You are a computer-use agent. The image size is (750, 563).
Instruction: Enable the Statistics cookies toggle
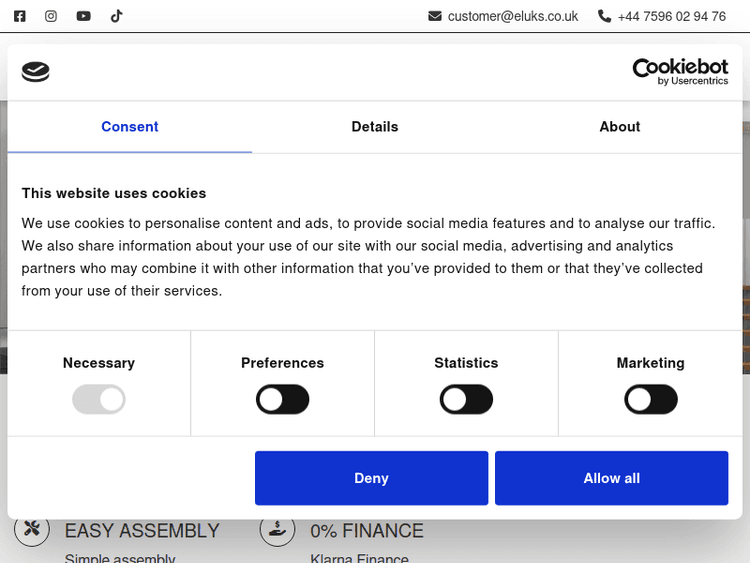tap(466, 400)
